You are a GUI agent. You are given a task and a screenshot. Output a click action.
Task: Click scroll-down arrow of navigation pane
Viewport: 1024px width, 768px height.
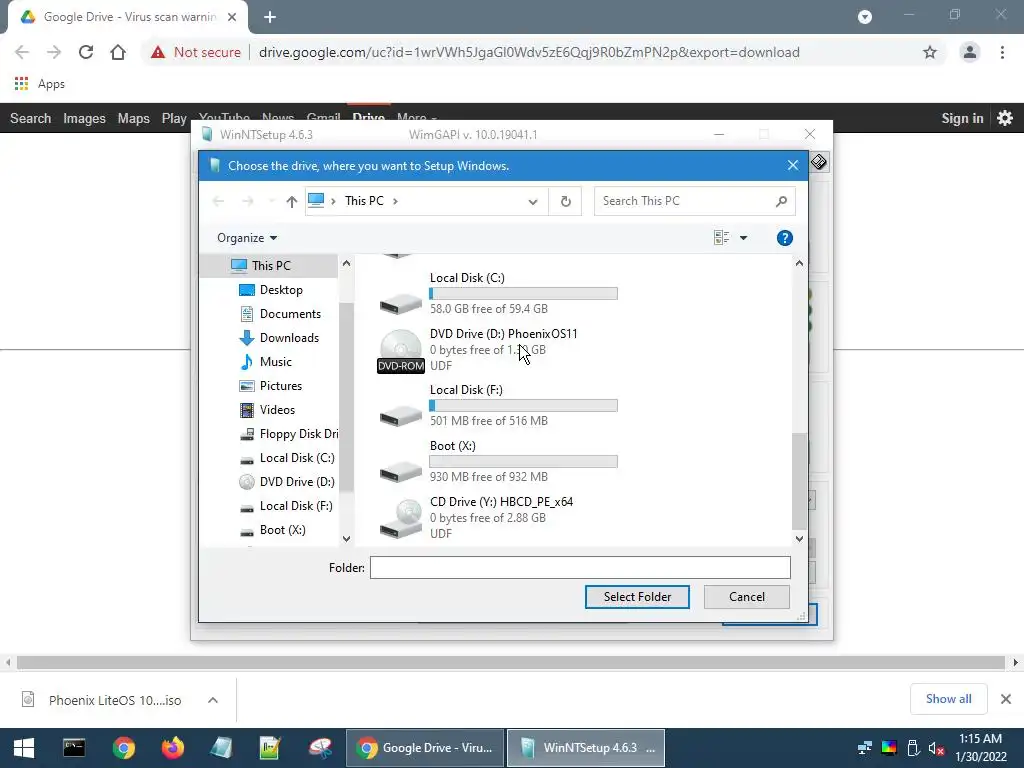pos(346,539)
